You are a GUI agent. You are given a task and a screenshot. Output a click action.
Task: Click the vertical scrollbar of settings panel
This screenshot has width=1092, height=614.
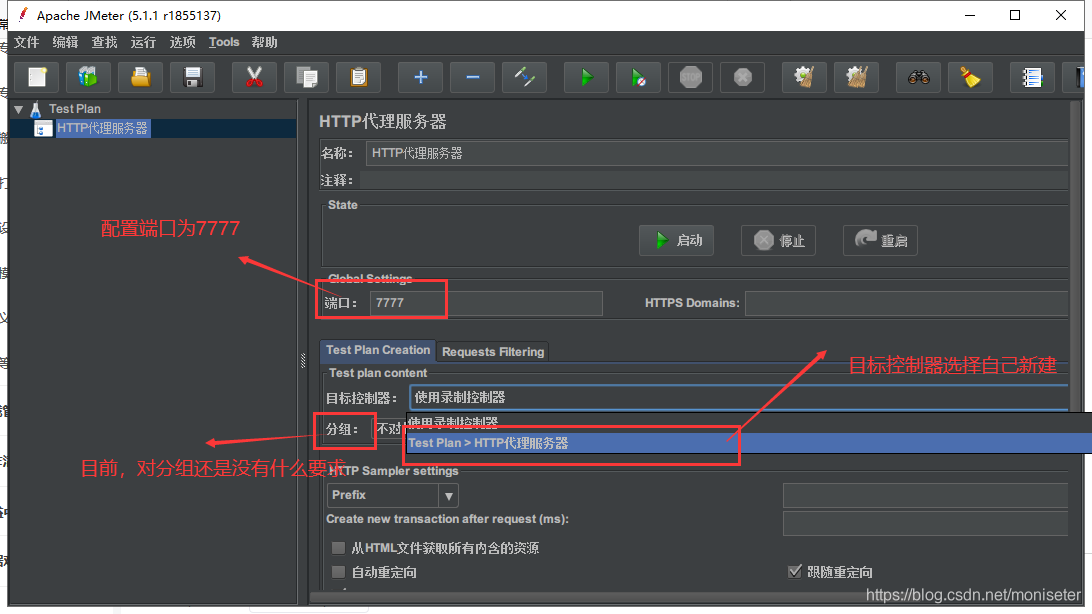click(1076, 345)
